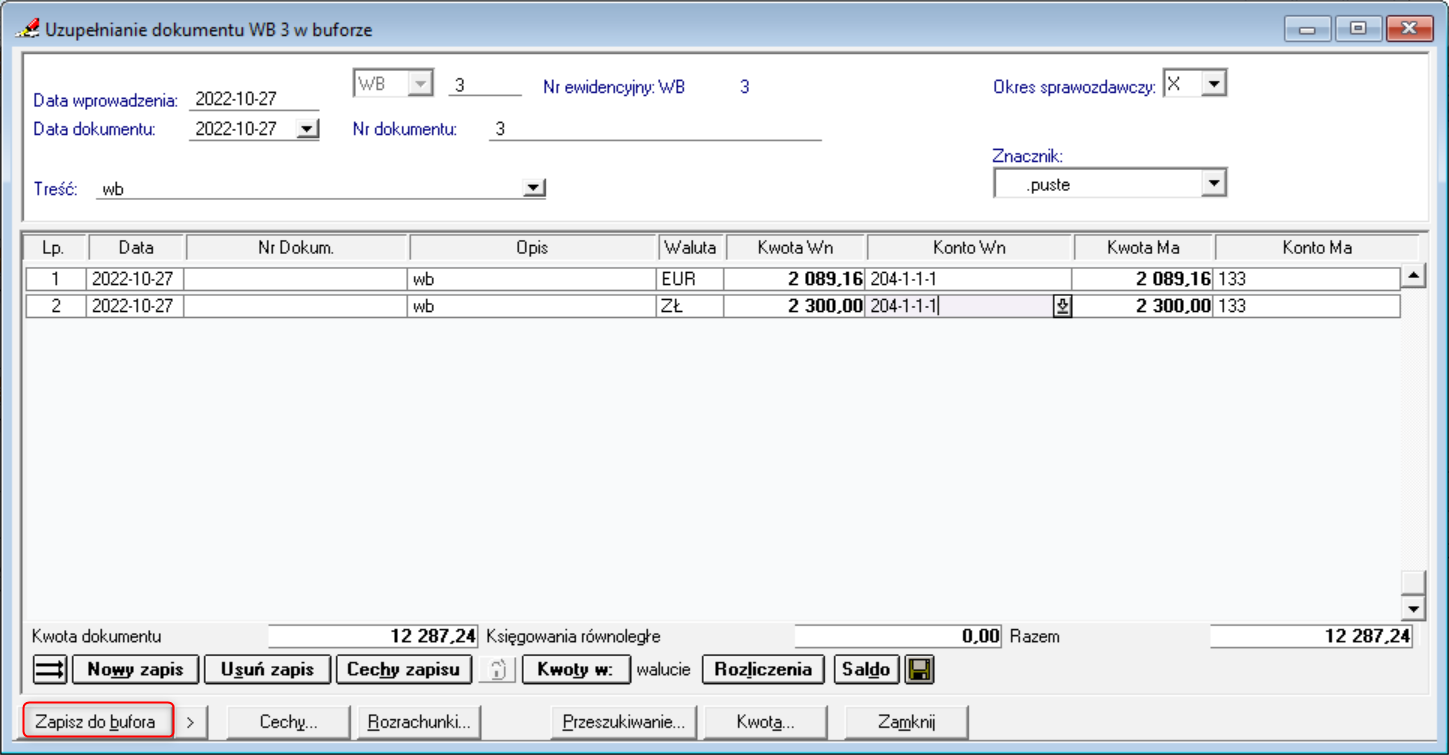
Task: Open Rozliczenia
Action: click(764, 669)
